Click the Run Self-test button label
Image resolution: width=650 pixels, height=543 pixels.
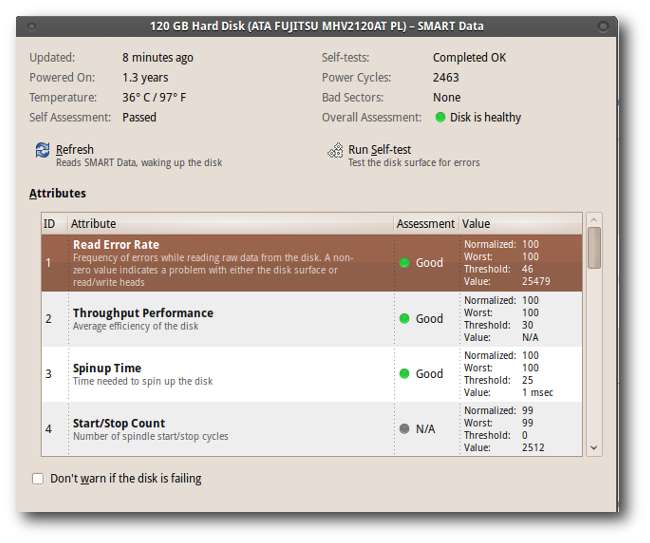[379, 149]
